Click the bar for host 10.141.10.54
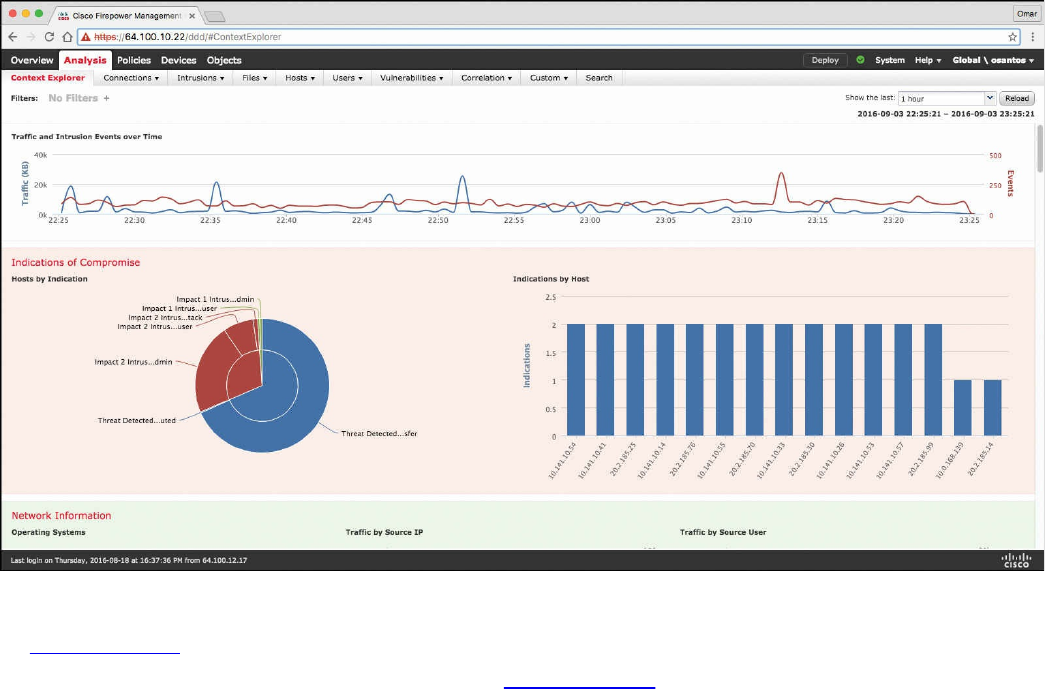Screen dimensions: 1045x689 [576, 380]
